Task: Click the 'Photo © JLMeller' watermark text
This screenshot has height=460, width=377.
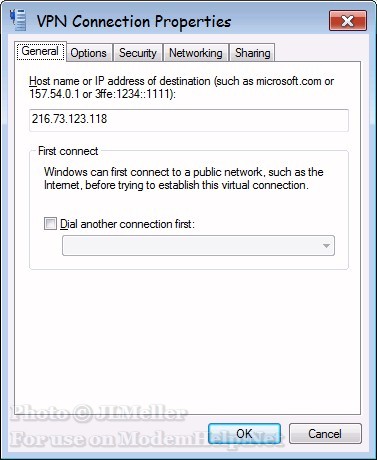Action: click(x=98, y=413)
